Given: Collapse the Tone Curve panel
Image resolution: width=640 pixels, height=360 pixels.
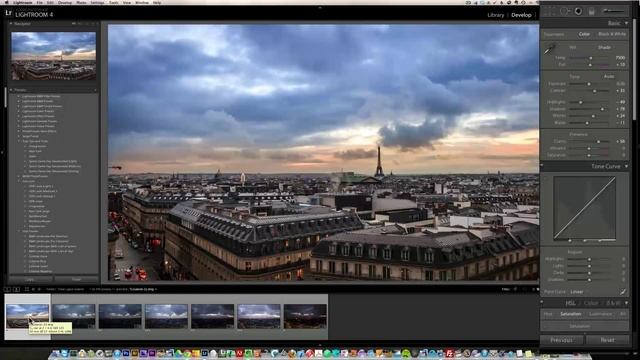Looking at the screenshot, I should click(627, 167).
